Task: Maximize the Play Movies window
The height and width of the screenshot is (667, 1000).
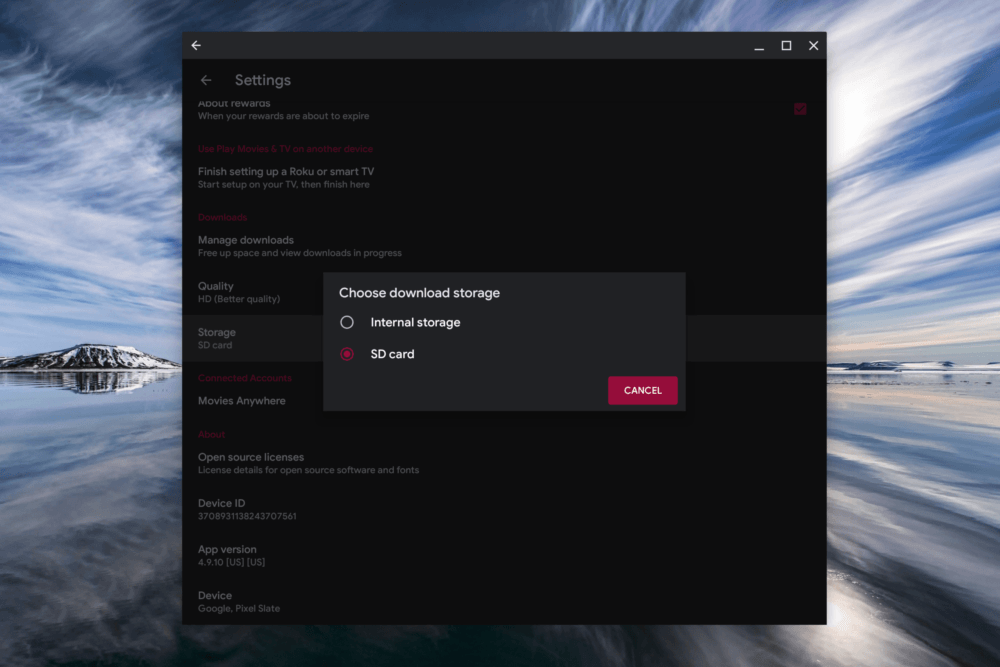Action: pyautogui.click(x=786, y=45)
